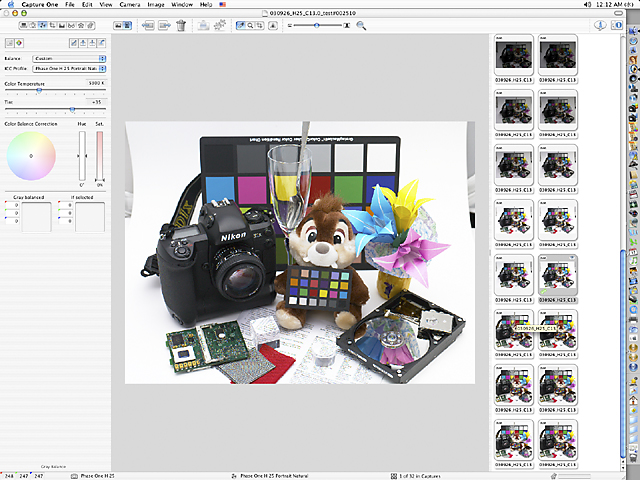
Task: Open the Apple menu
Action: [x=11, y=4]
